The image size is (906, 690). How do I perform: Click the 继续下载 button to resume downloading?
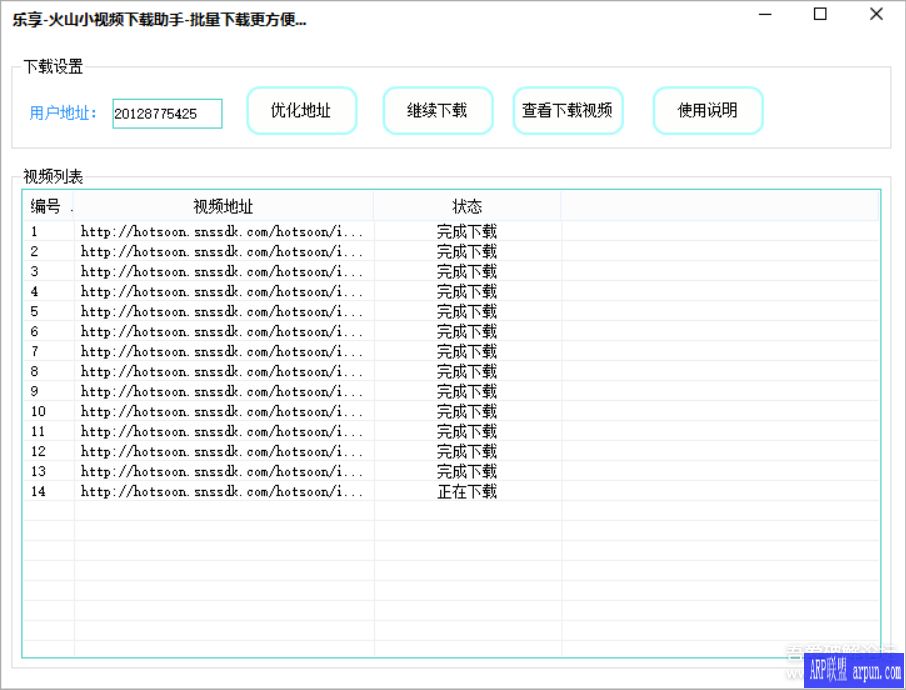point(437,110)
